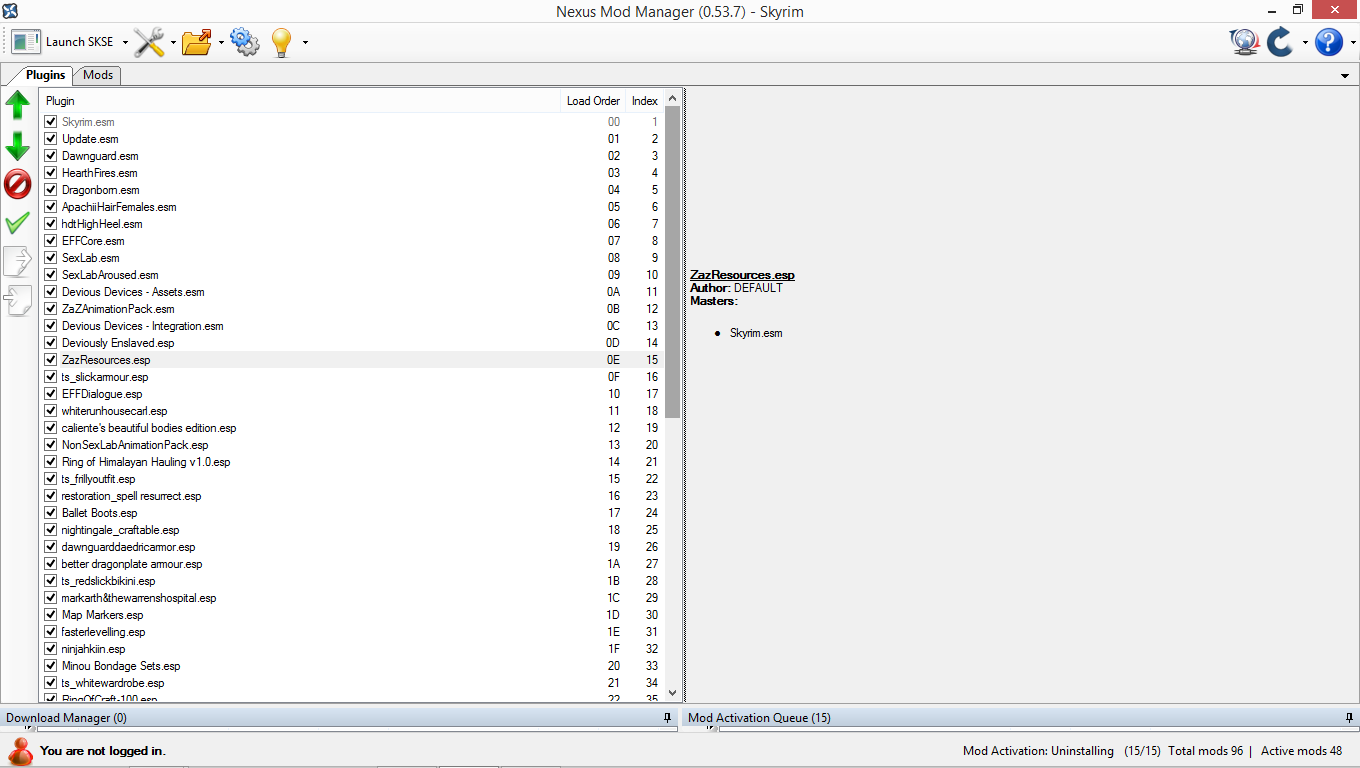1360x768 pixels.
Task: Select the NonSexLabAnimationPack.esp row
Action: click(352, 445)
